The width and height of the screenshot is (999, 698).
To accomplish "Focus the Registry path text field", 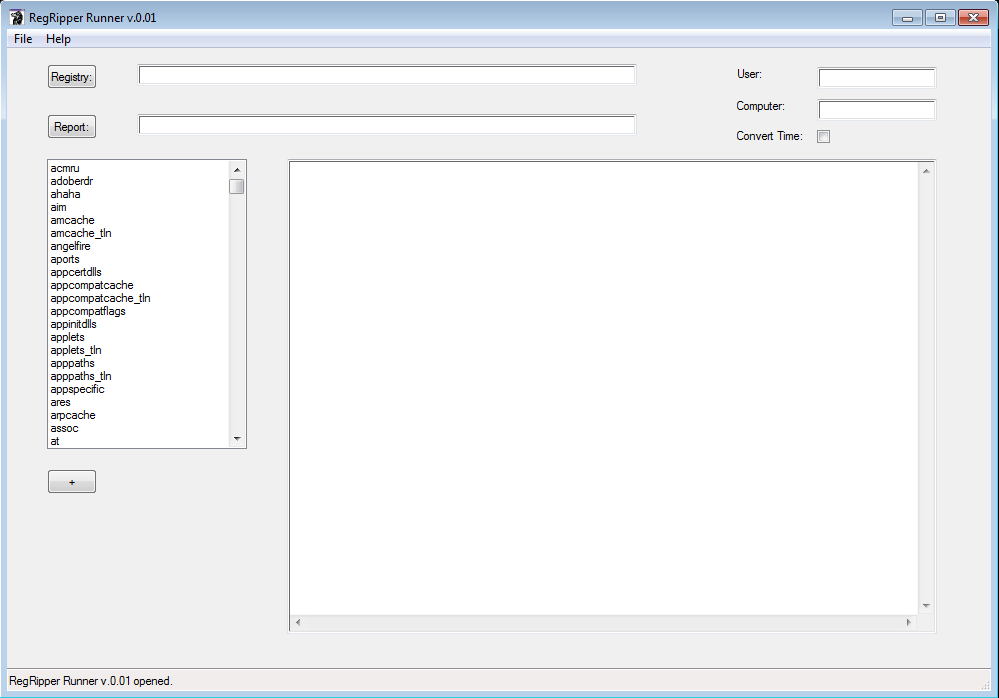I will [x=386, y=75].
